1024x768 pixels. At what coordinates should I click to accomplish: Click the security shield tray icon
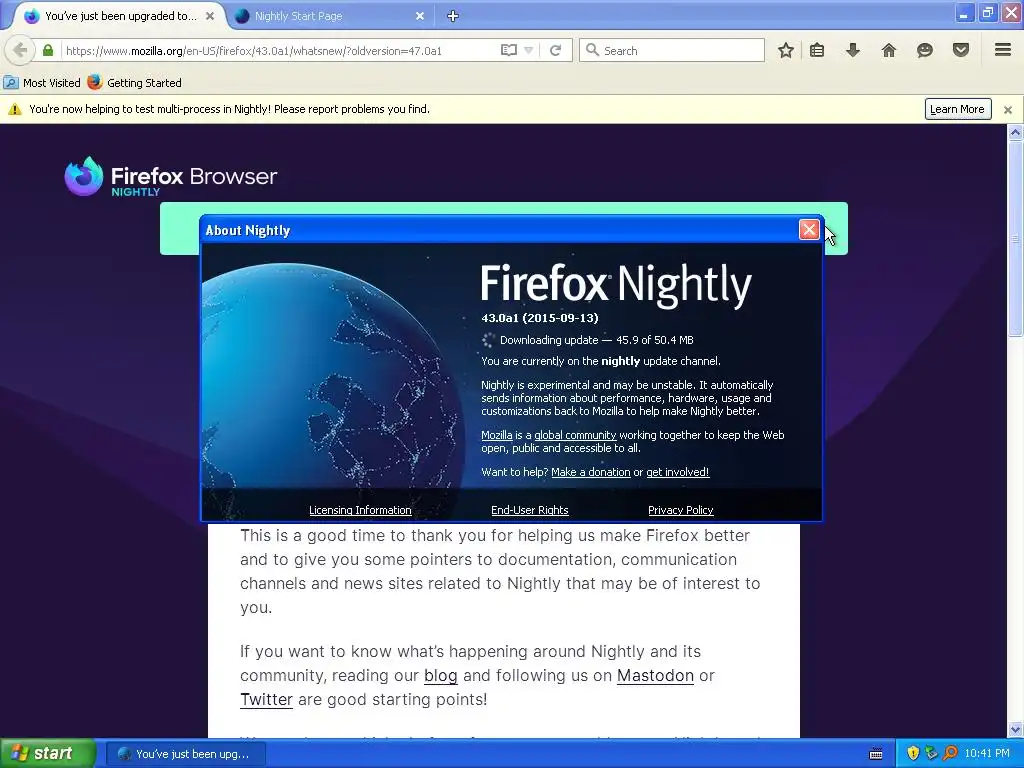point(913,754)
